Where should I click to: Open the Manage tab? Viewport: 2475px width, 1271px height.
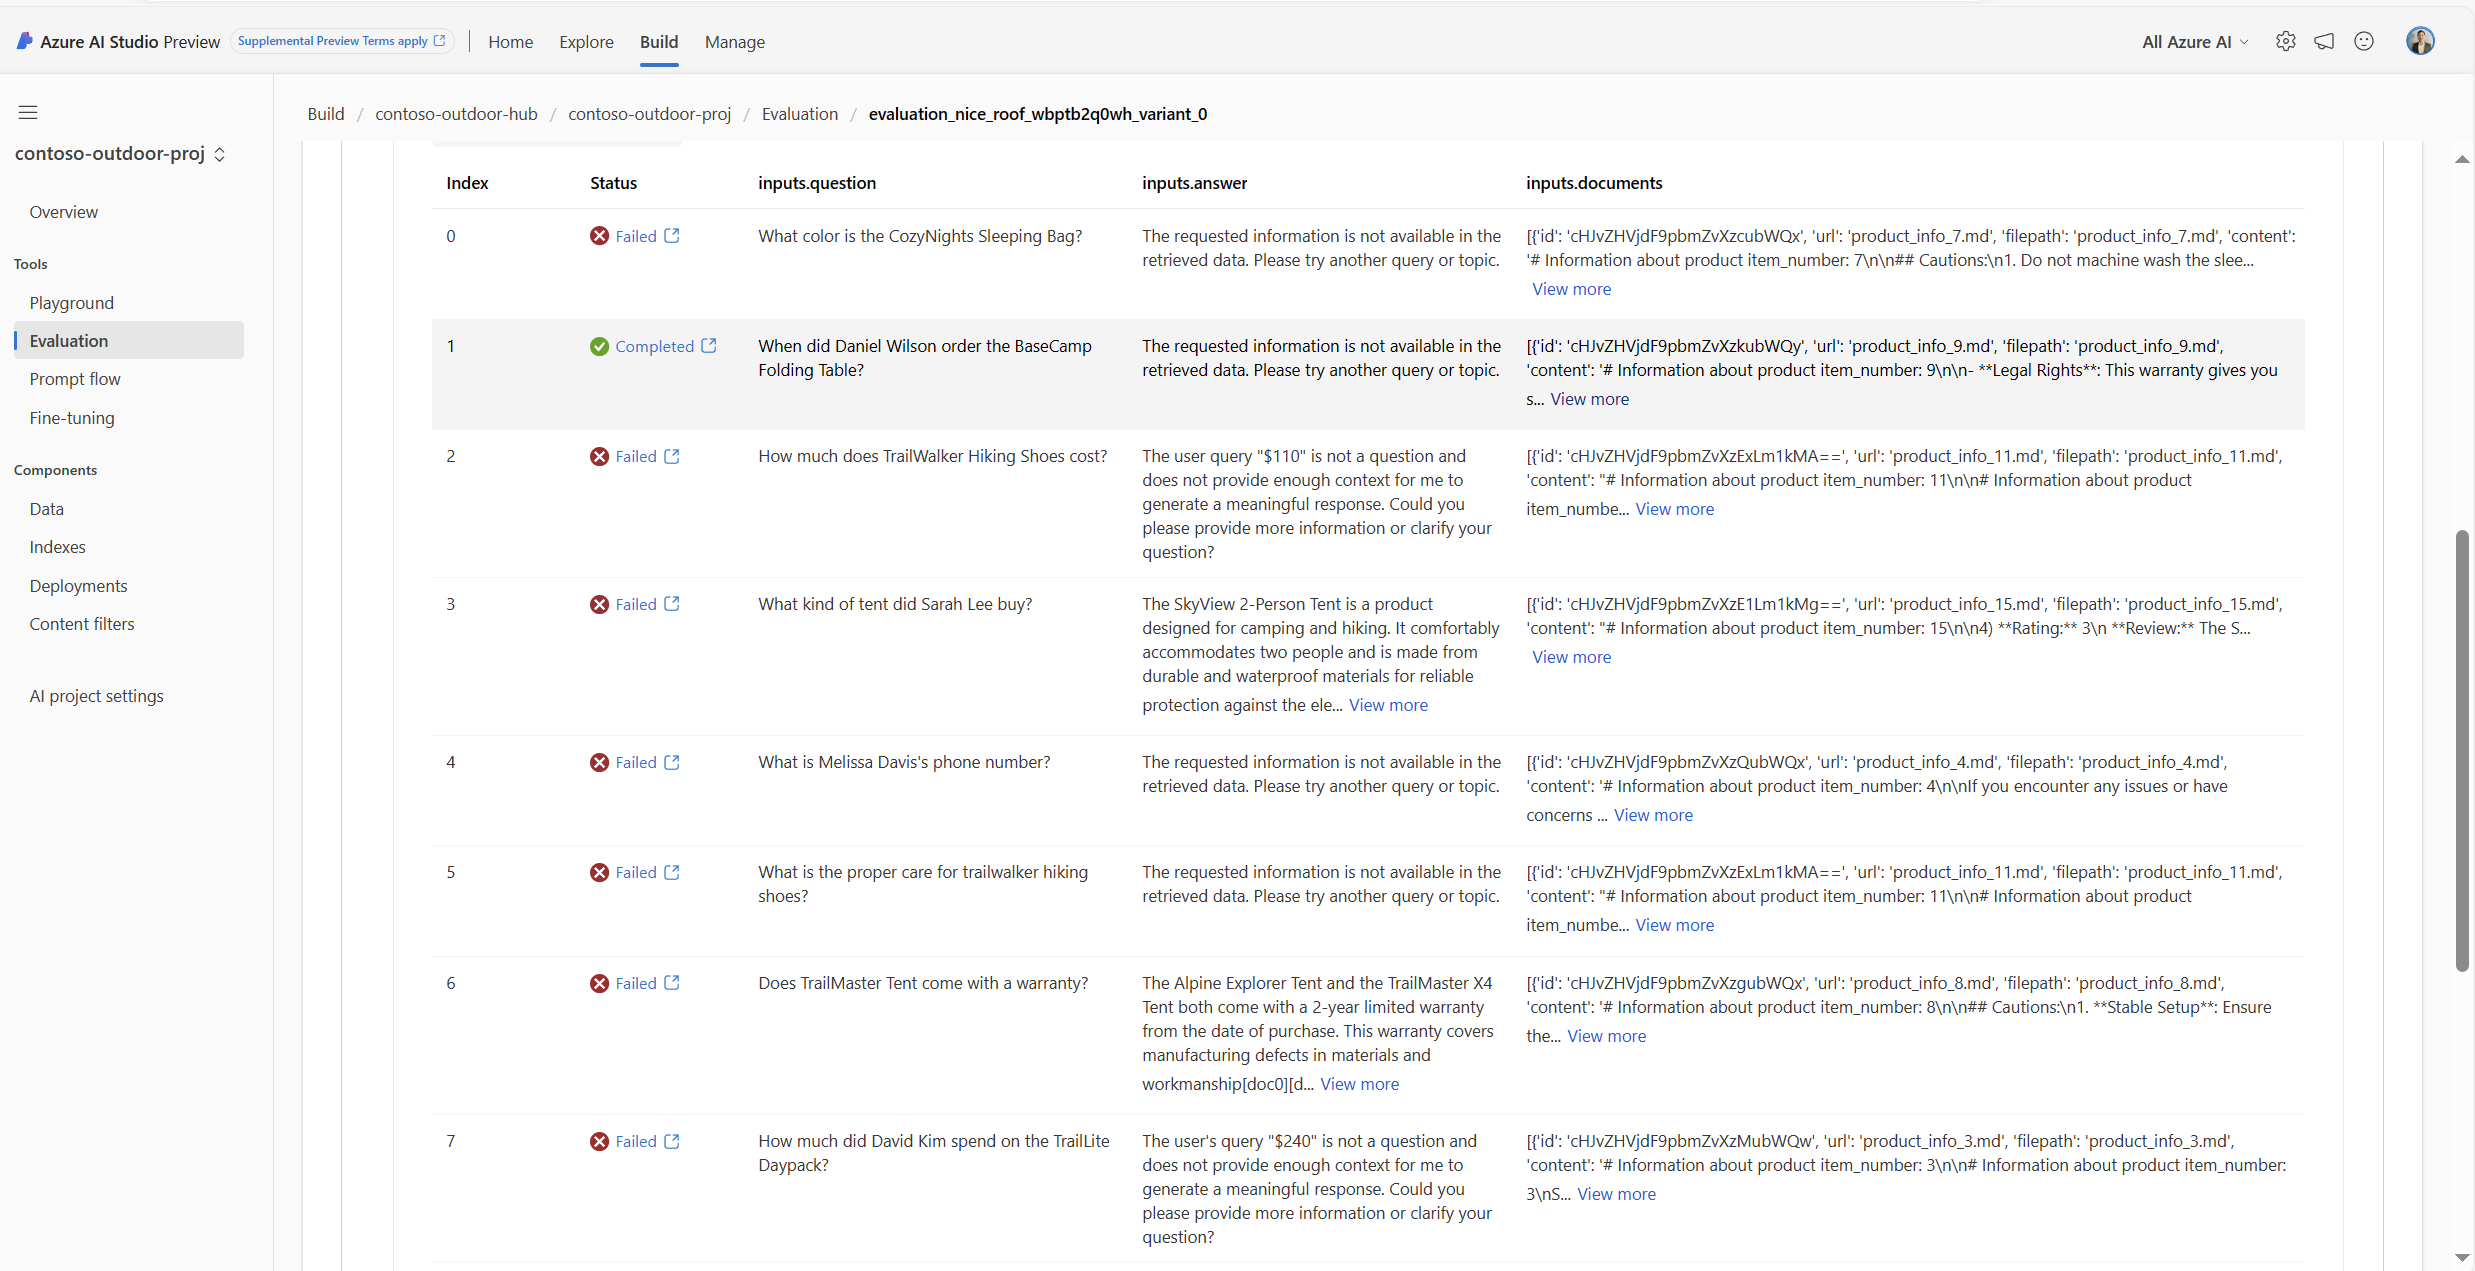(735, 42)
